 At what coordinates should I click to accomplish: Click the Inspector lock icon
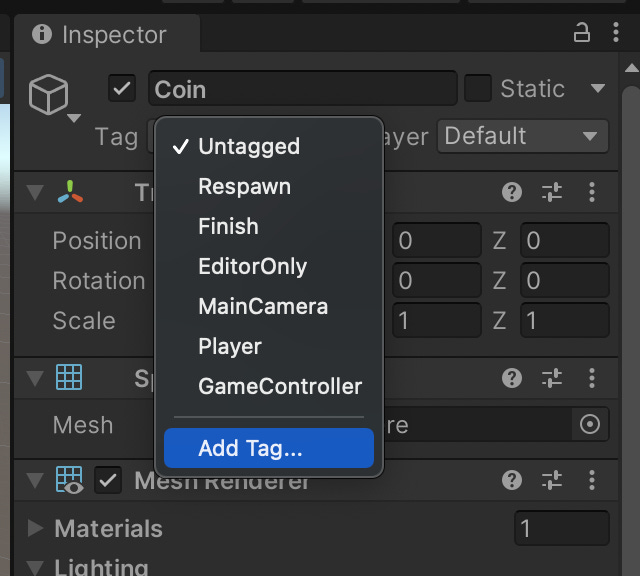click(x=582, y=32)
